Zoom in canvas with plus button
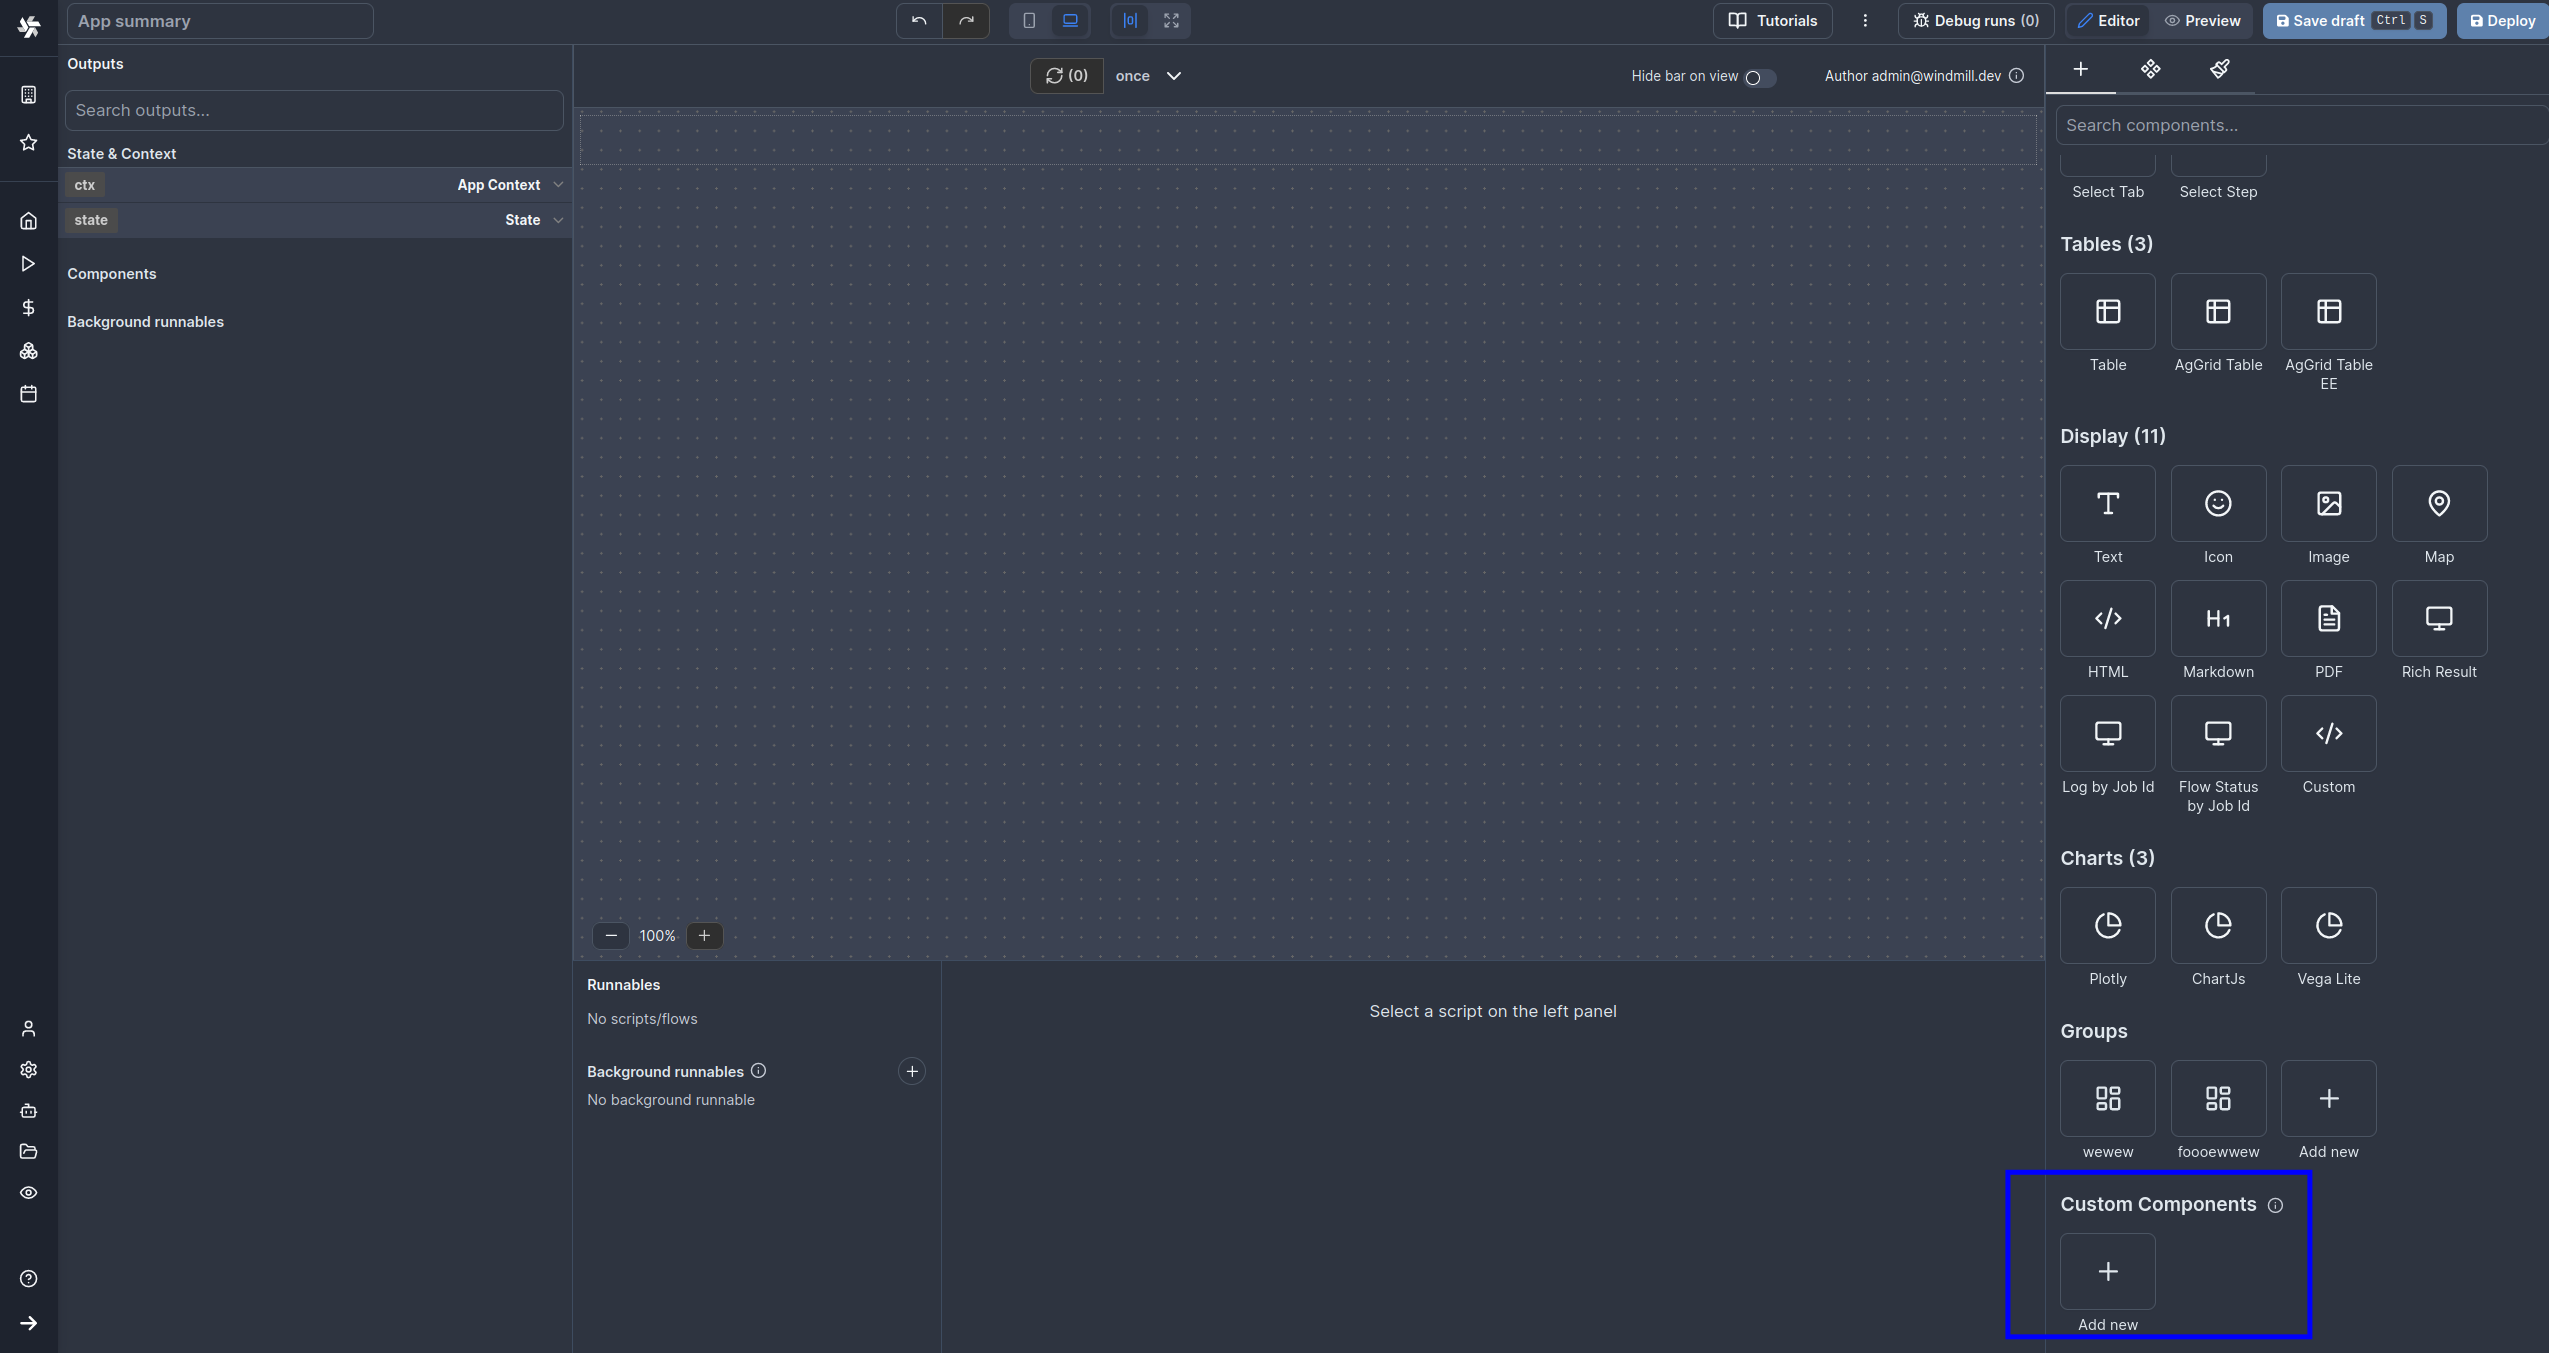The width and height of the screenshot is (2549, 1353). point(704,936)
